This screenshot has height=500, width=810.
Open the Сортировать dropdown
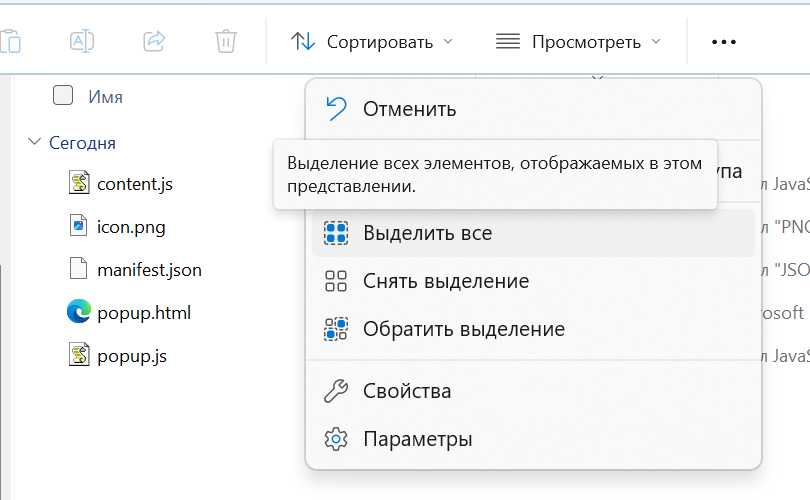372,42
